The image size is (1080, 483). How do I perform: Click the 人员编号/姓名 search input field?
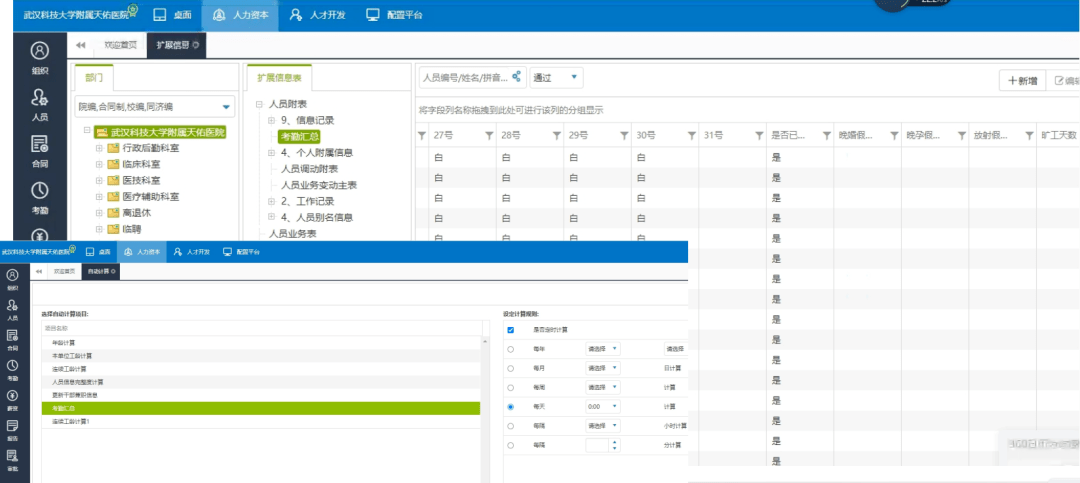pos(462,77)
